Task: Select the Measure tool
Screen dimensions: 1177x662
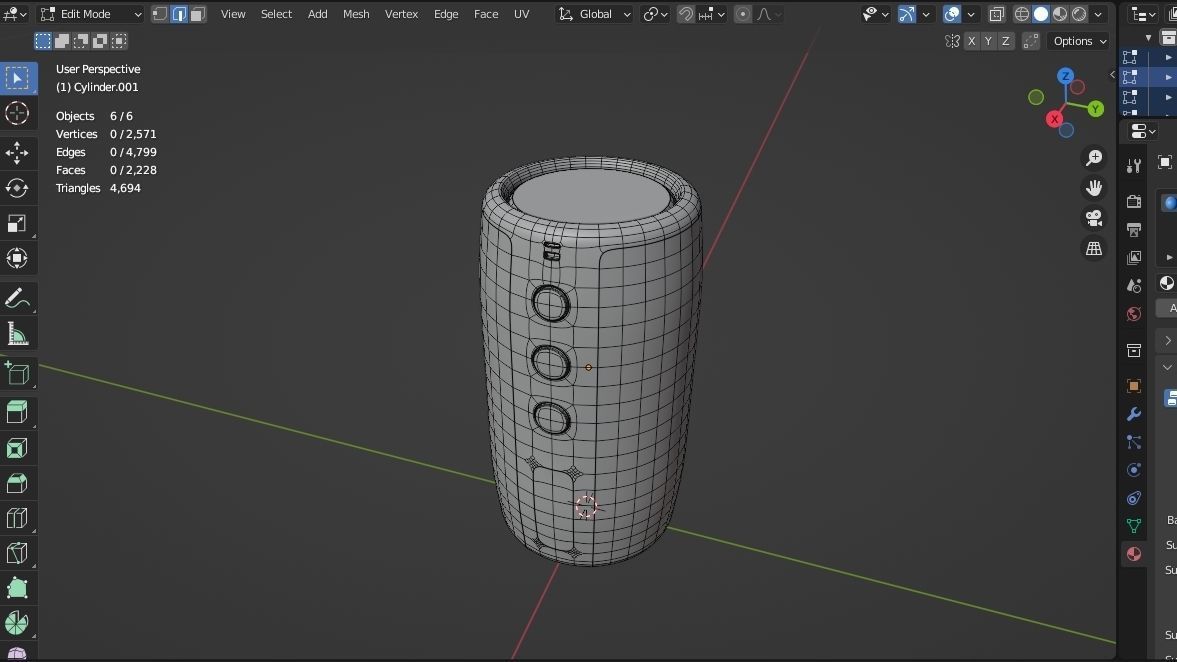Action: [x=17, y=334]
